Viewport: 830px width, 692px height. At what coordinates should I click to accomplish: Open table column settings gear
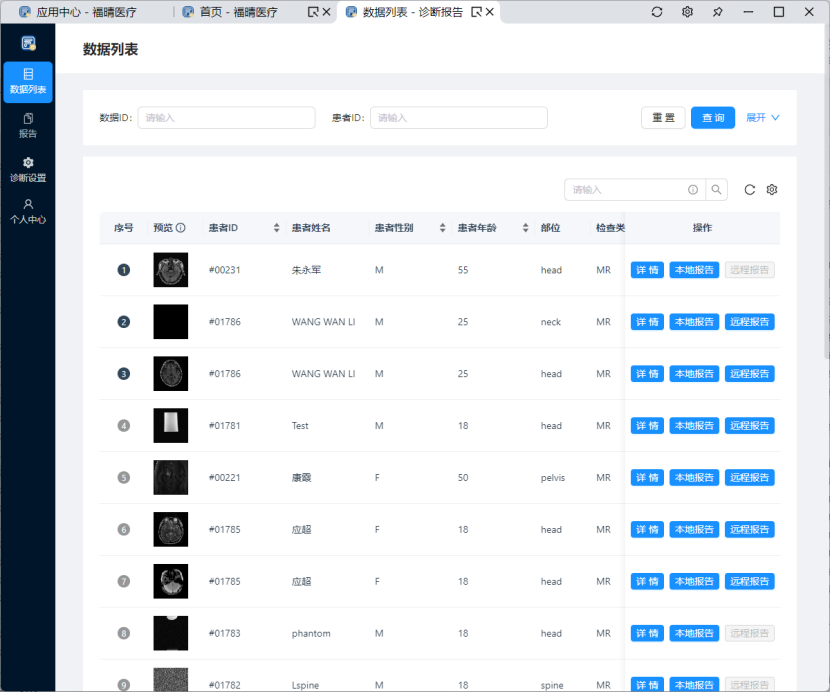click(772, 190)
